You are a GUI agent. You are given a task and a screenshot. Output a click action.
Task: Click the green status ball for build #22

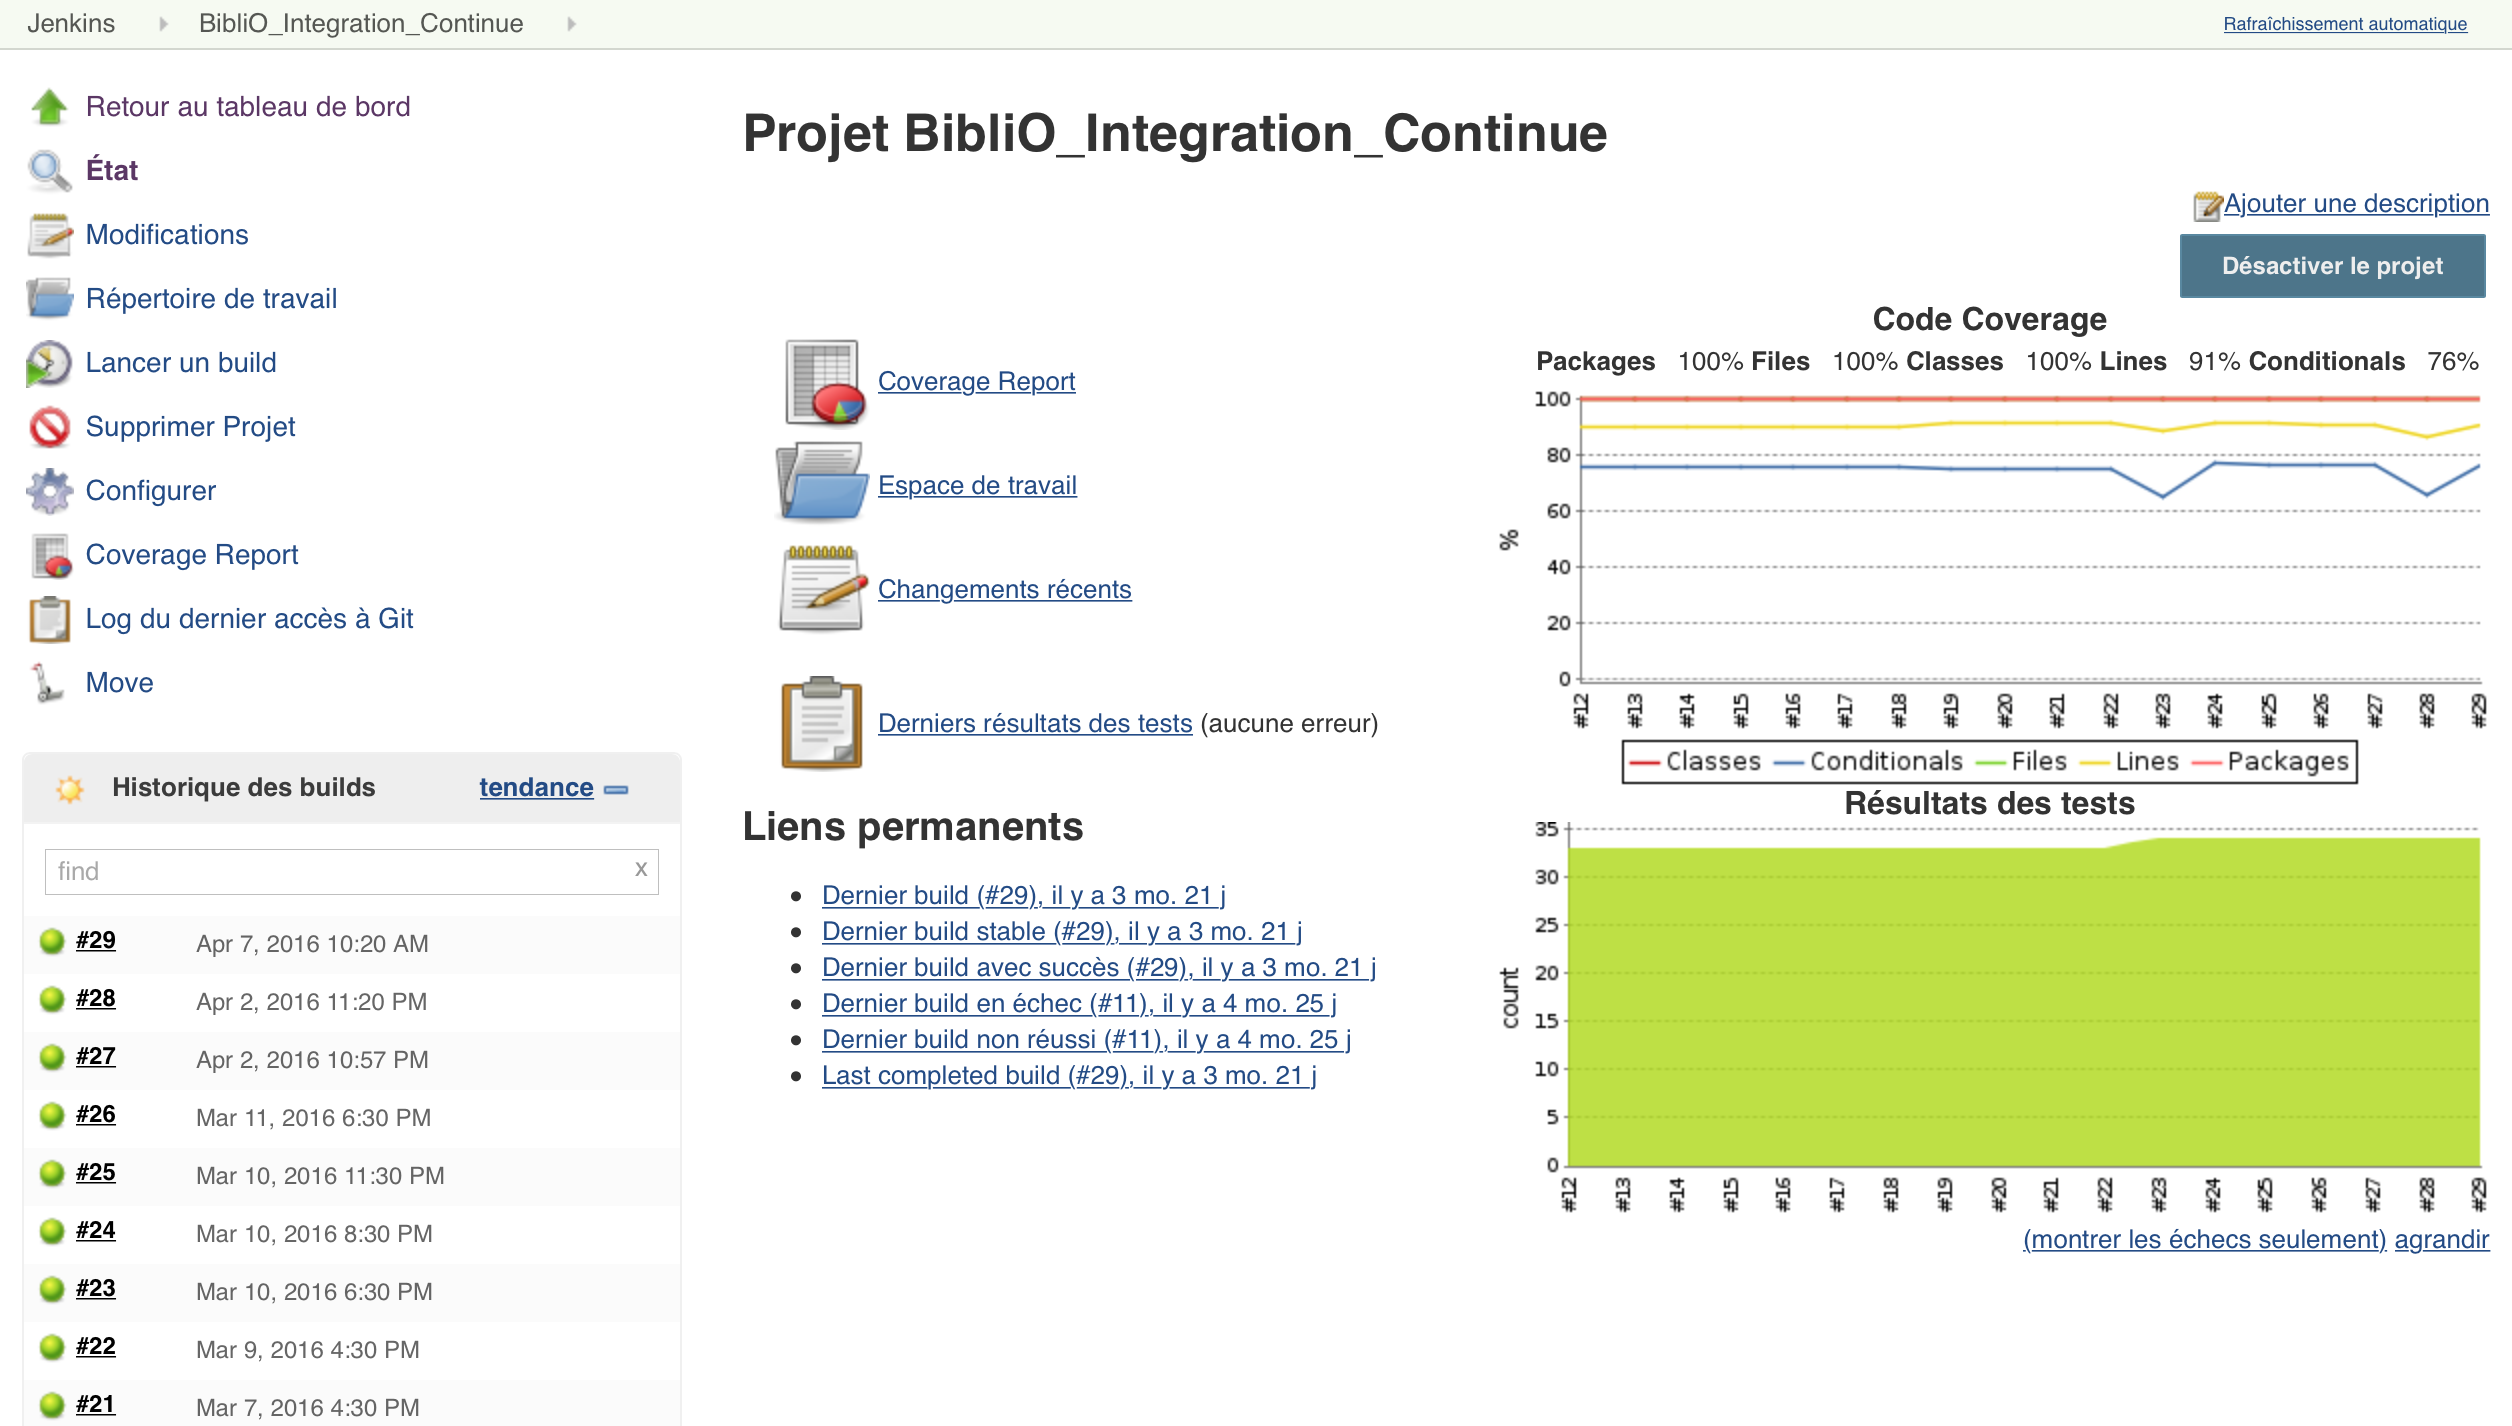coord(52,1347)
